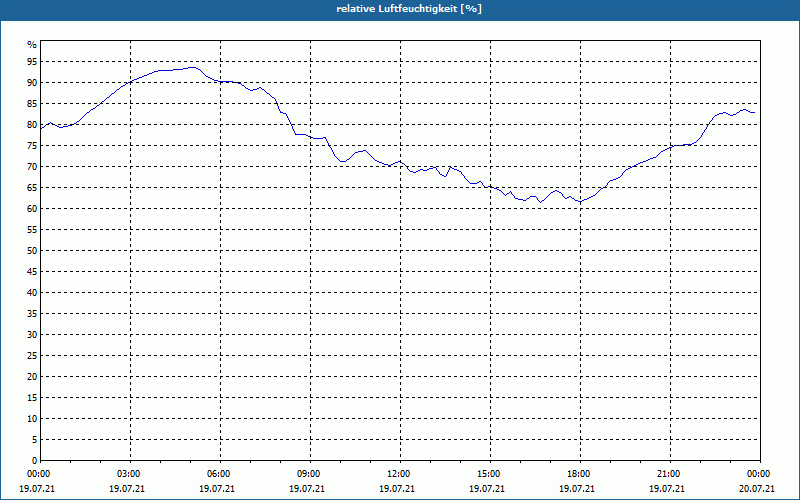Select the y-axis label '55'
This screenshot has height=500, width=800.
32,230
